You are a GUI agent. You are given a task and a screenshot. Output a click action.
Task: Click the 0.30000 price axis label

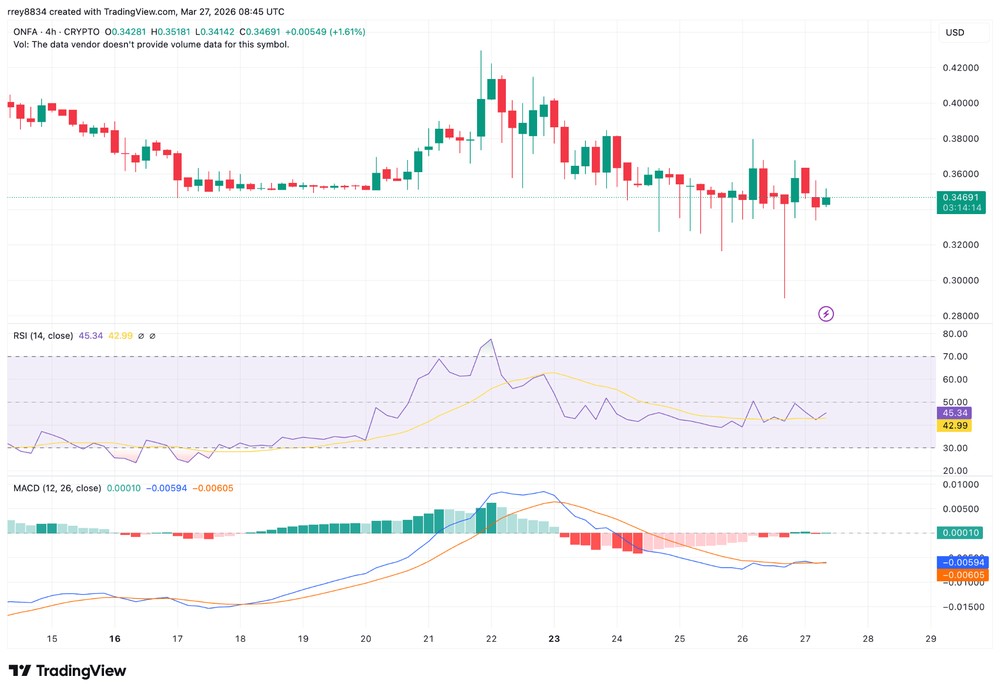[960, 281]
